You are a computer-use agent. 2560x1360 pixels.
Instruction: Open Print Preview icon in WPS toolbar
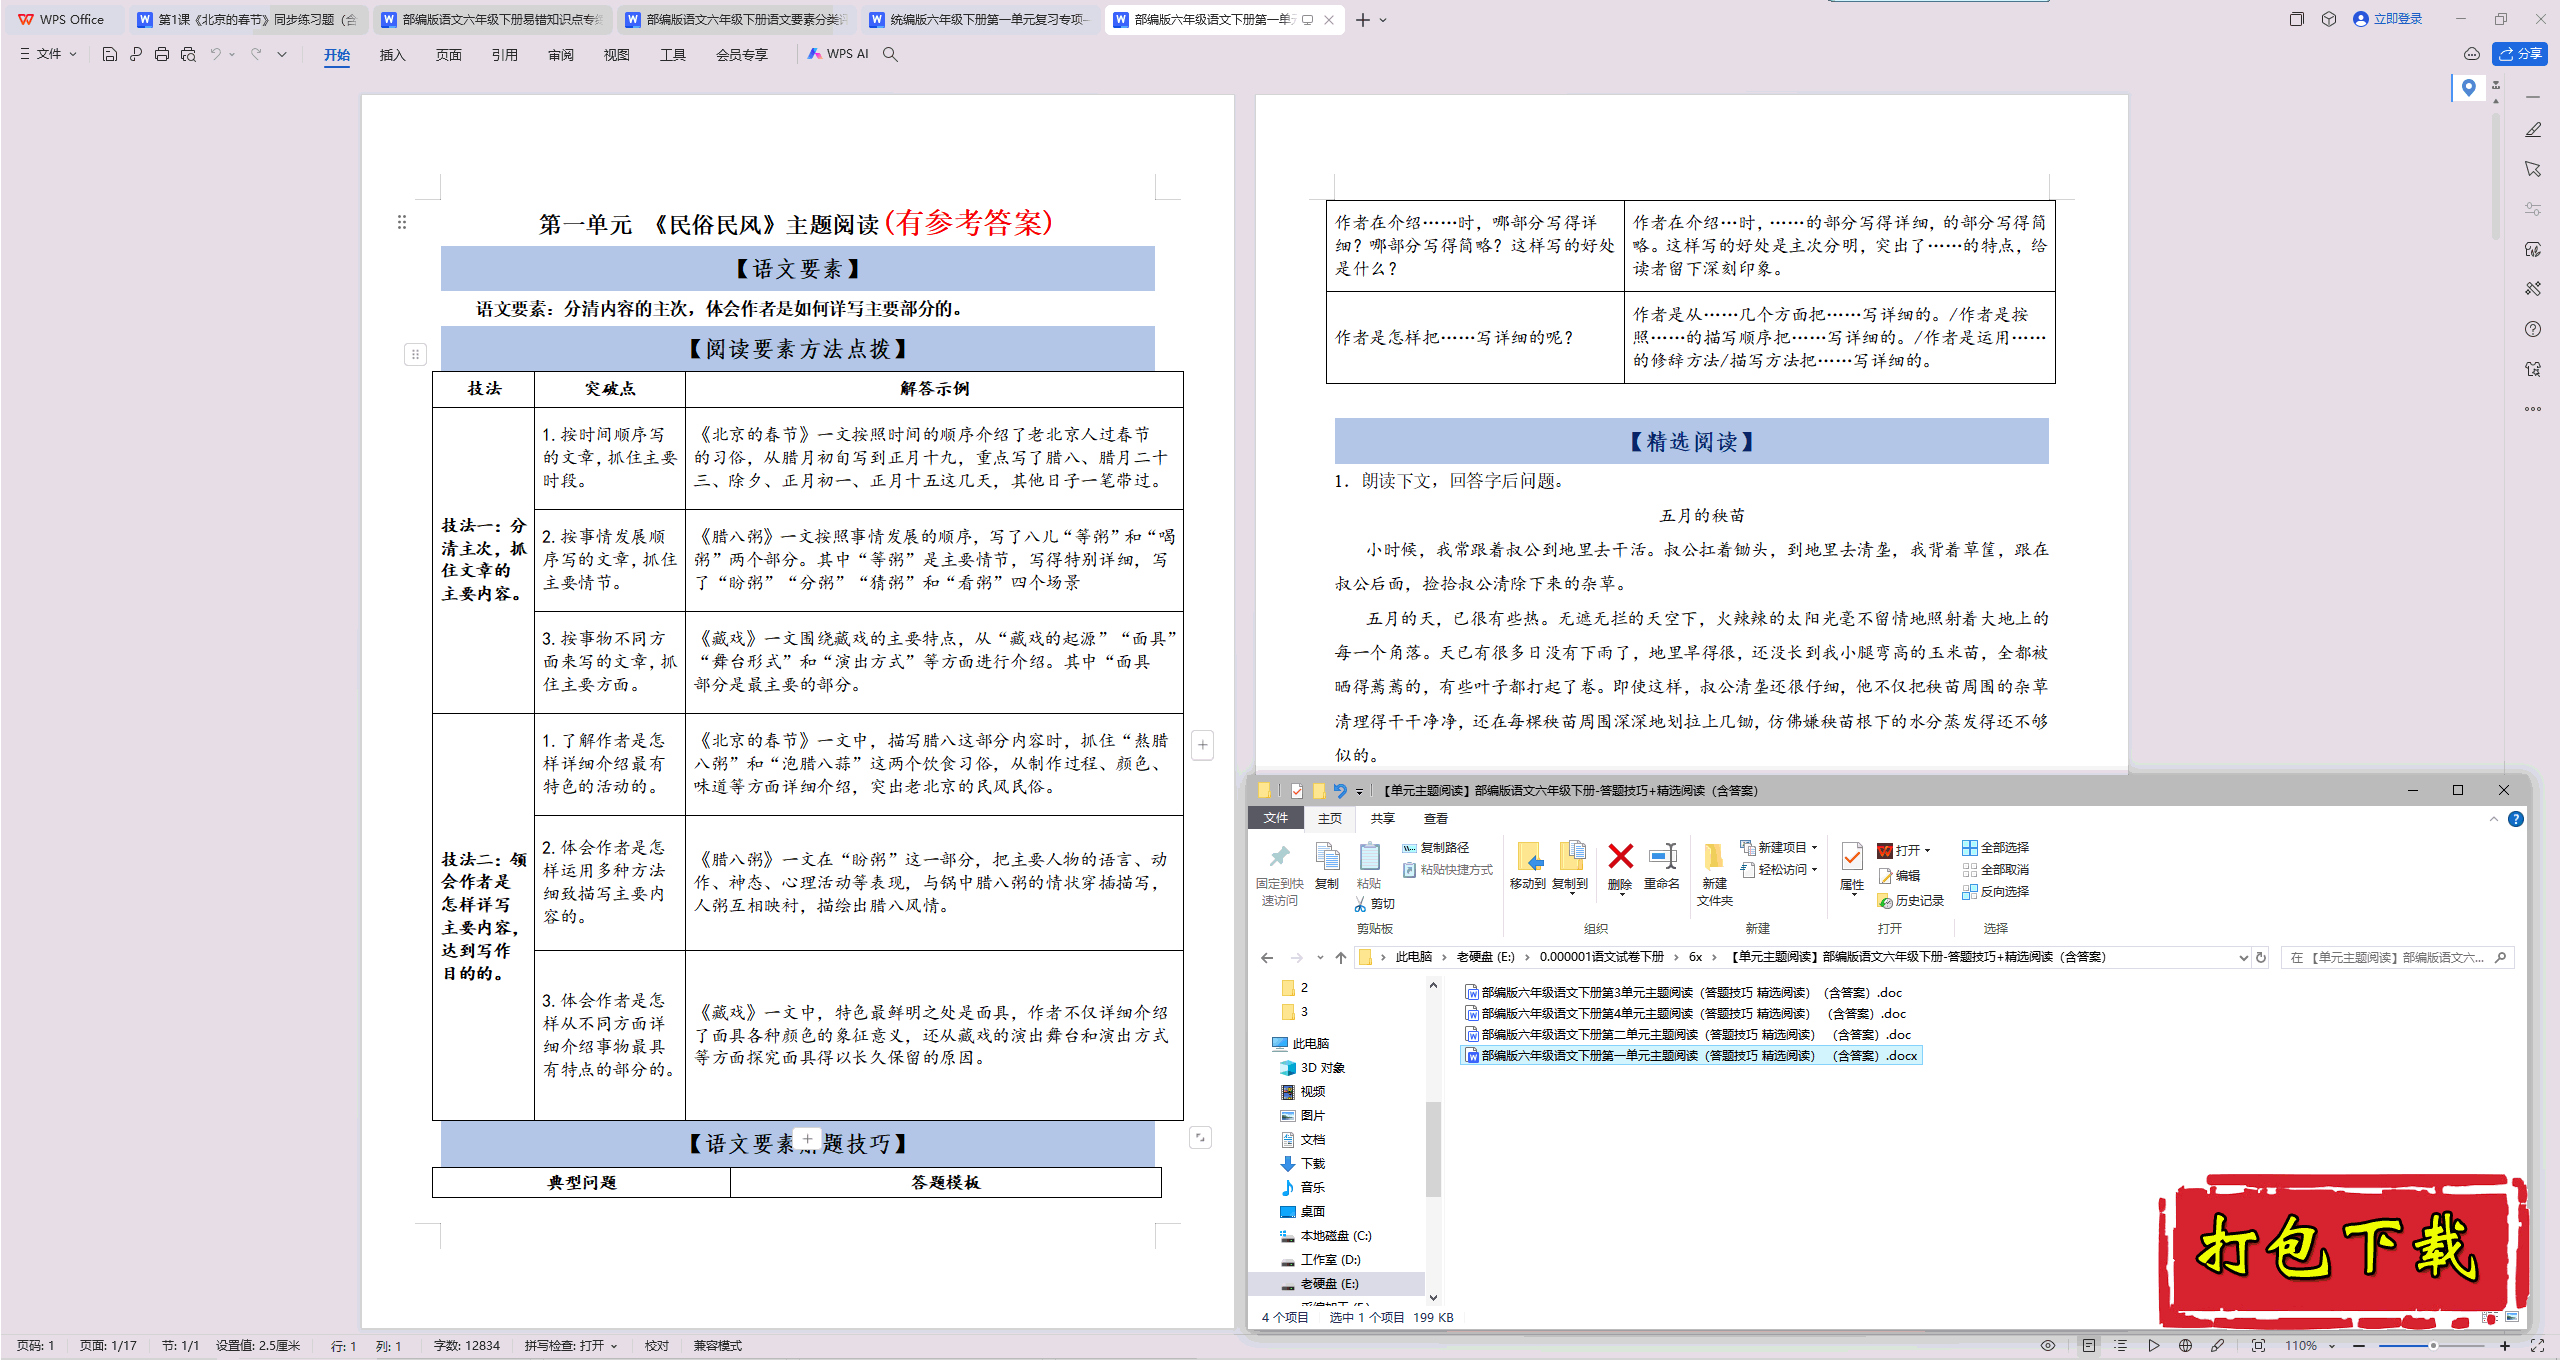point(188,54)
